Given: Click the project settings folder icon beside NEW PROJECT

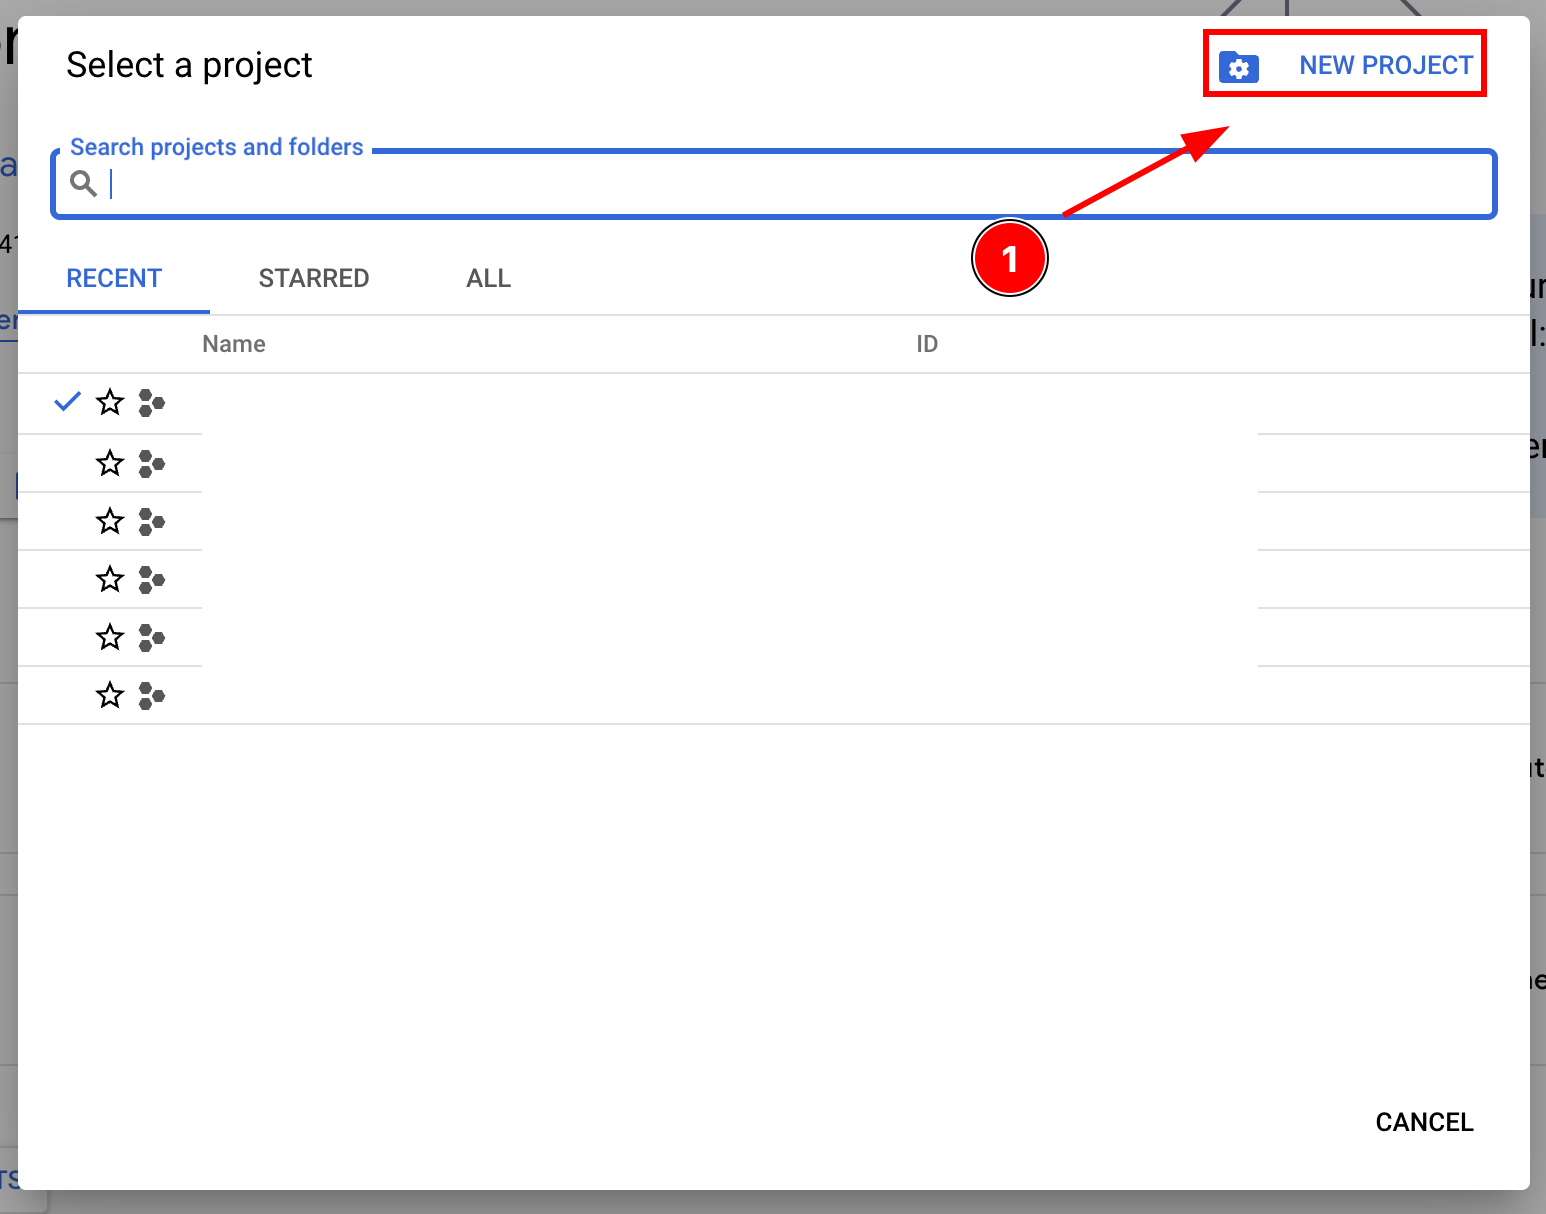Looking at the screenshot, I should click(1239, 66).
